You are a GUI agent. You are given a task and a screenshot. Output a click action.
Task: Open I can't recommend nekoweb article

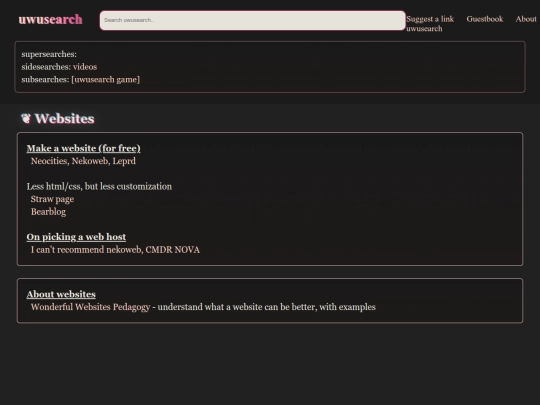coord(86,250)
